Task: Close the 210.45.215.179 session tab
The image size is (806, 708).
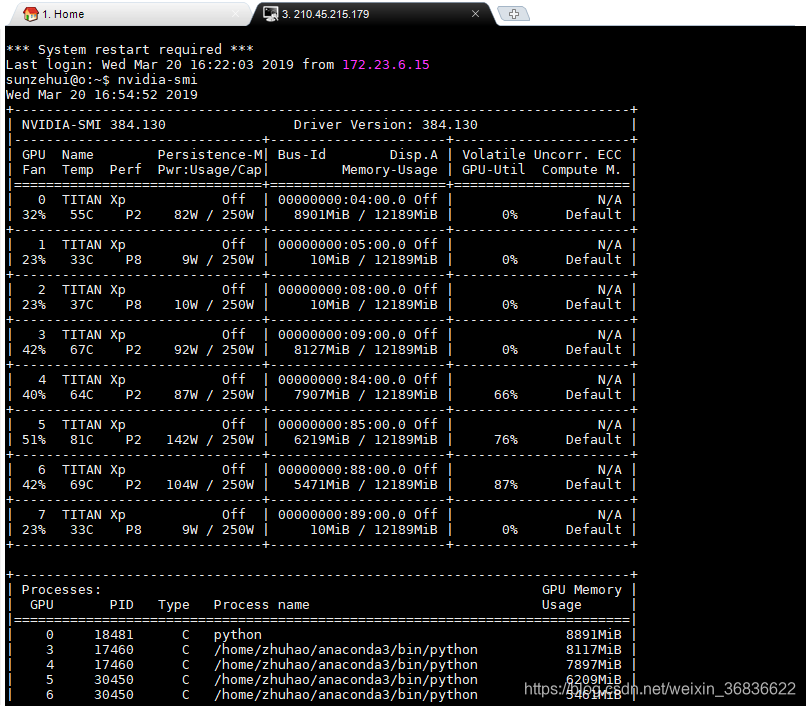Action: coord(475,14)
